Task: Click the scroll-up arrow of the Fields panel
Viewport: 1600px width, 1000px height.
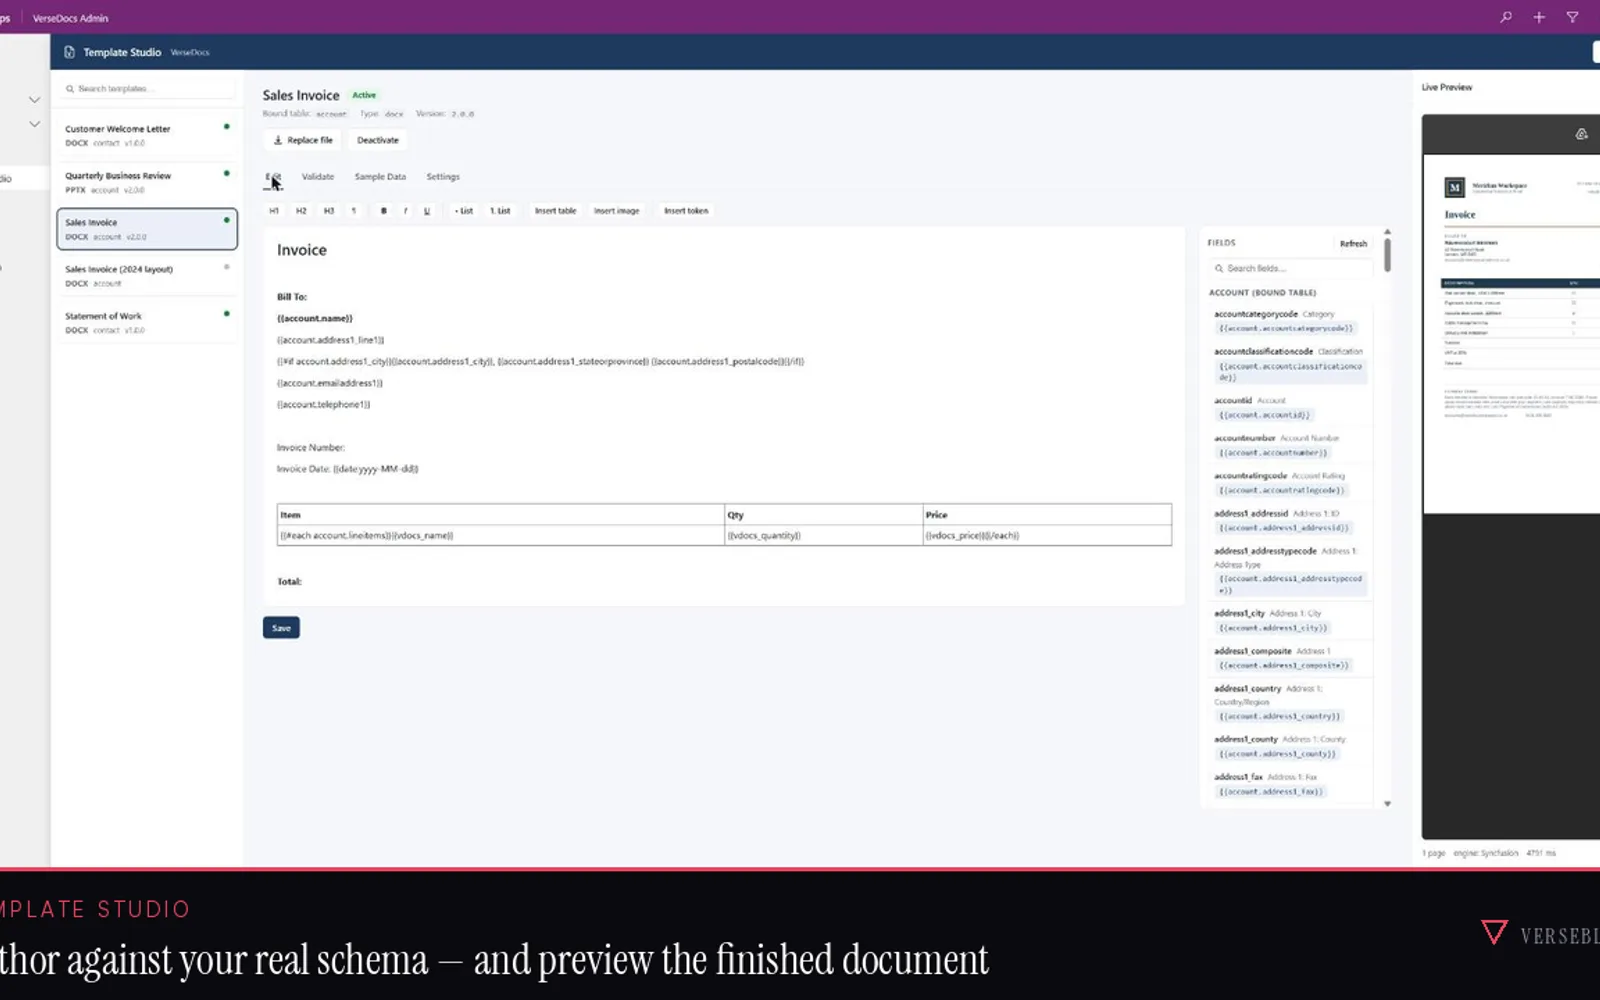Action: coord(1387,232)
